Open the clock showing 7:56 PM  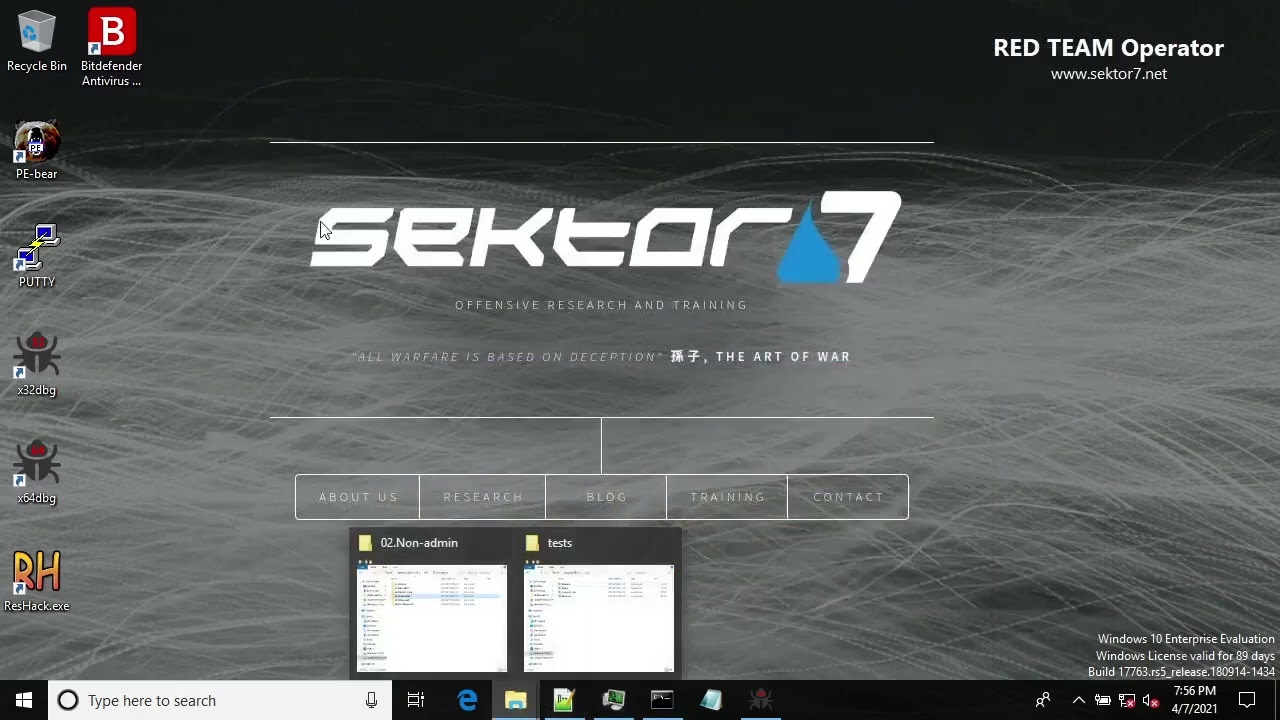coord(1195,700)
